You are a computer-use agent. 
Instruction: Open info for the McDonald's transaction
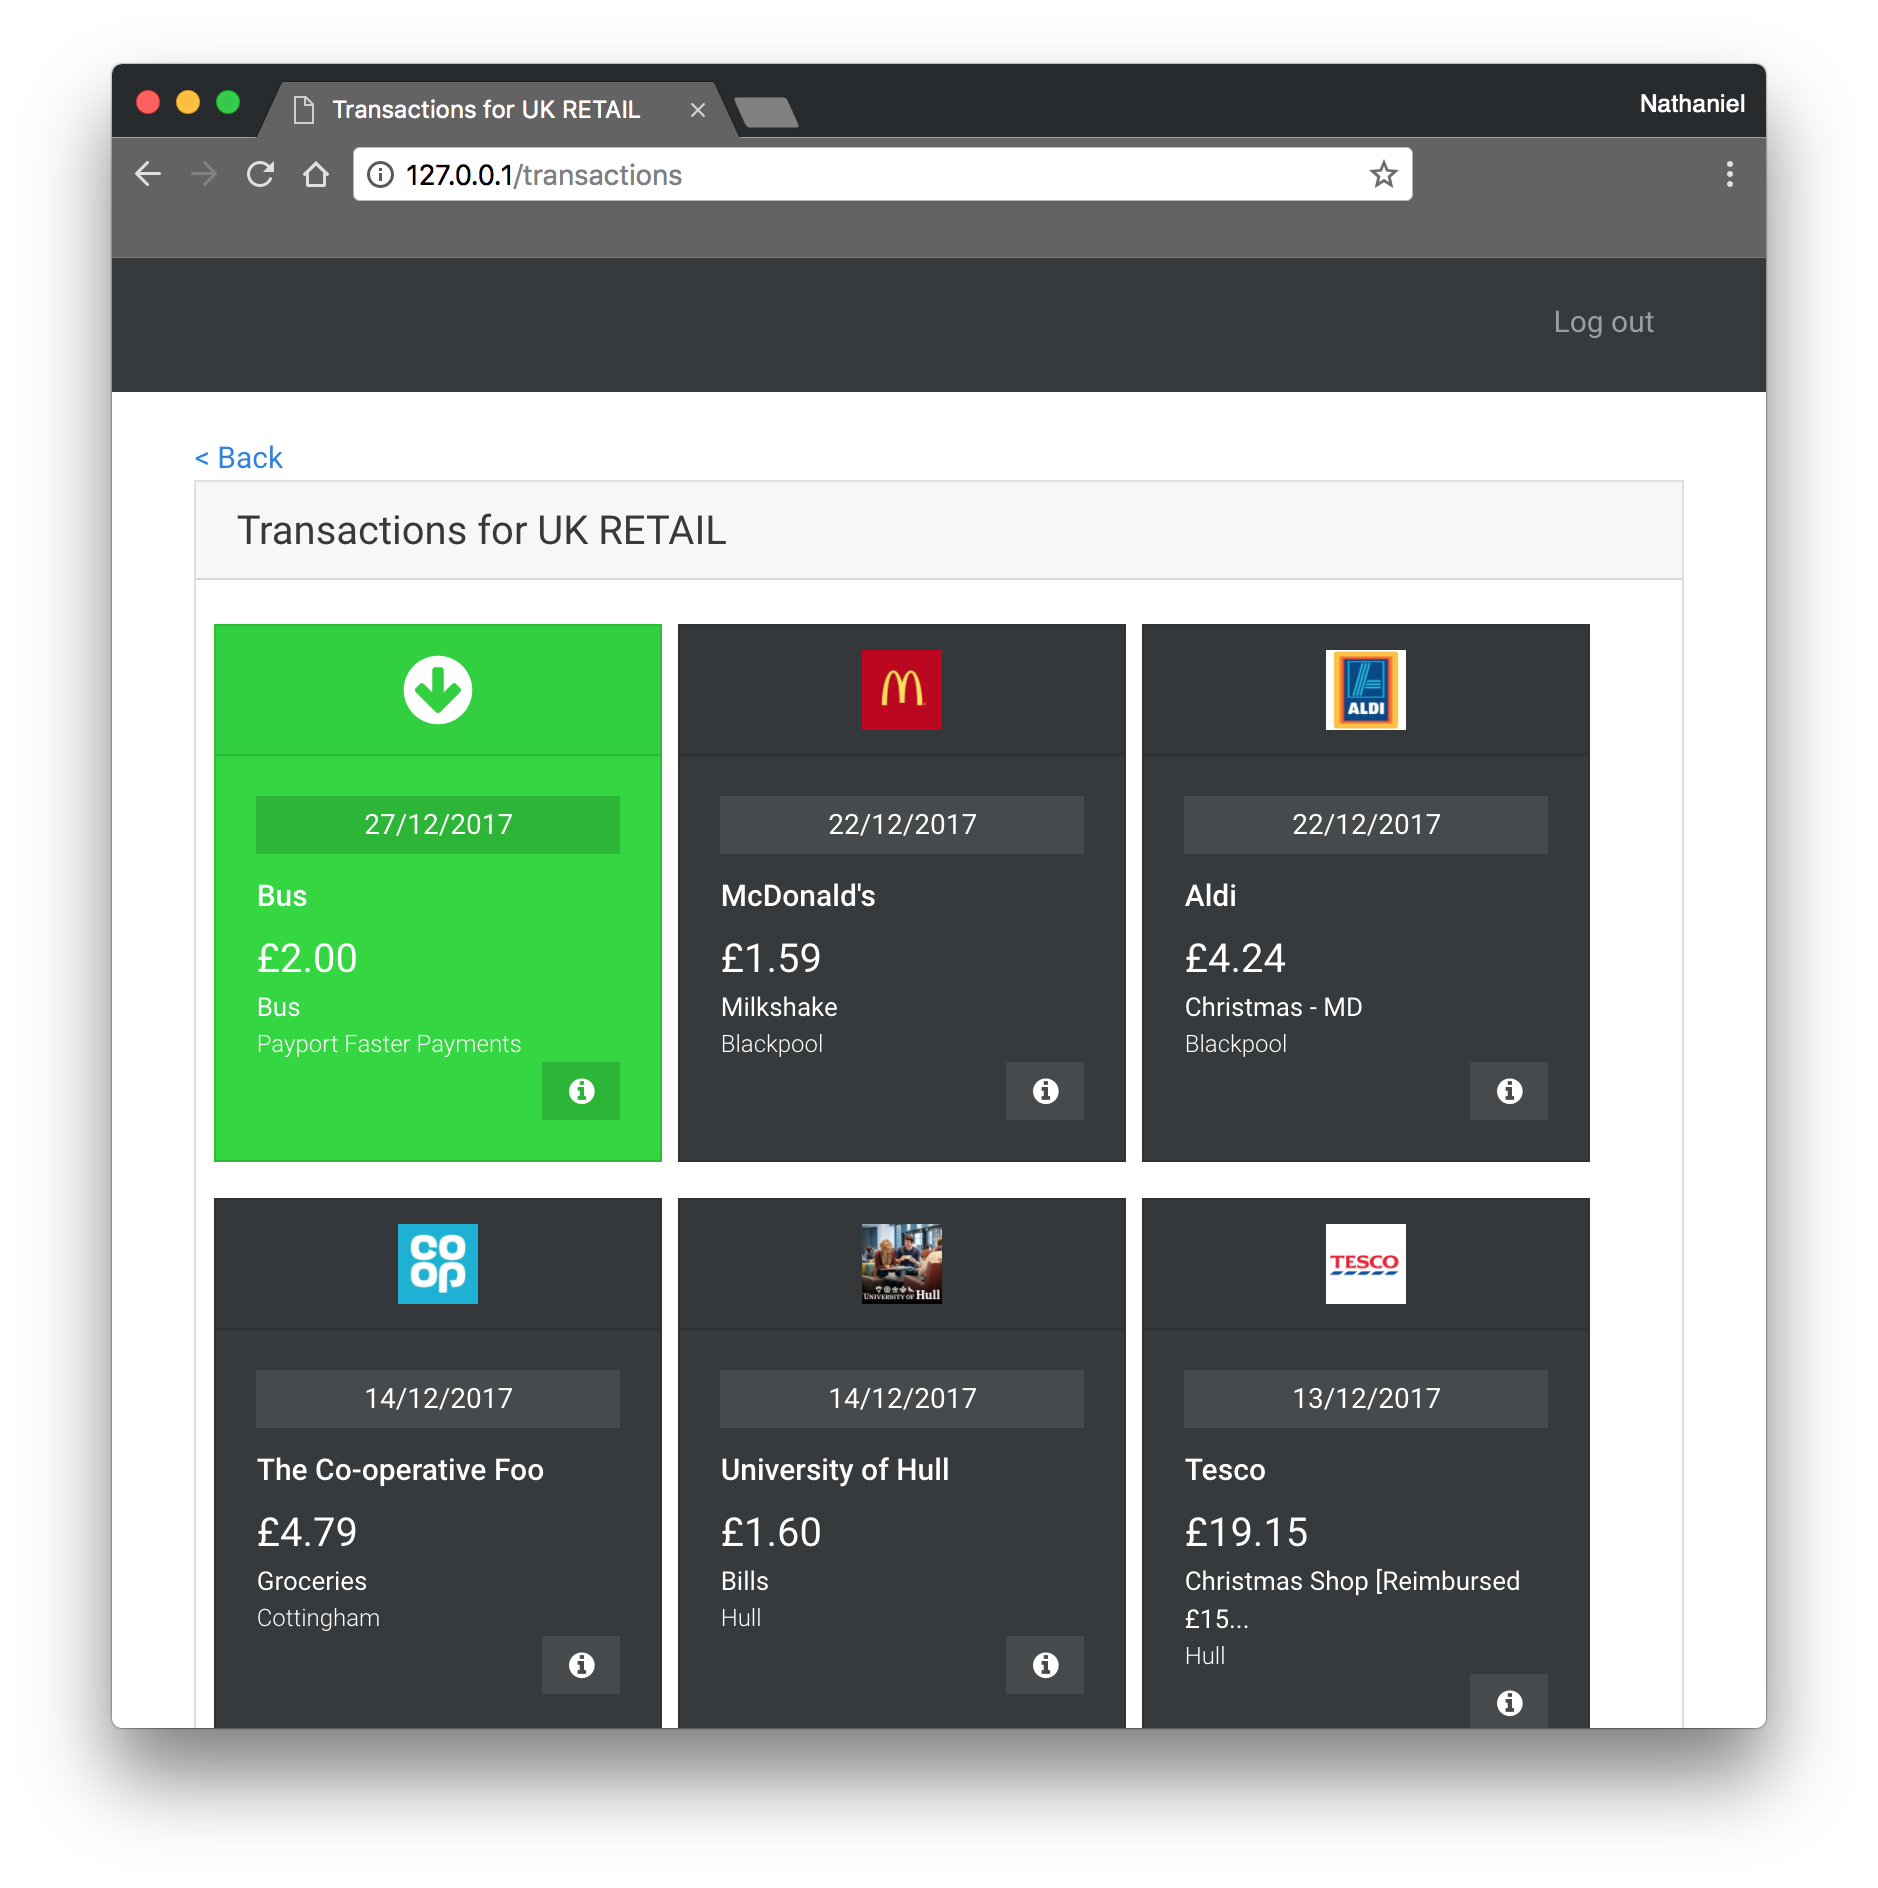click(1045, 1091)
